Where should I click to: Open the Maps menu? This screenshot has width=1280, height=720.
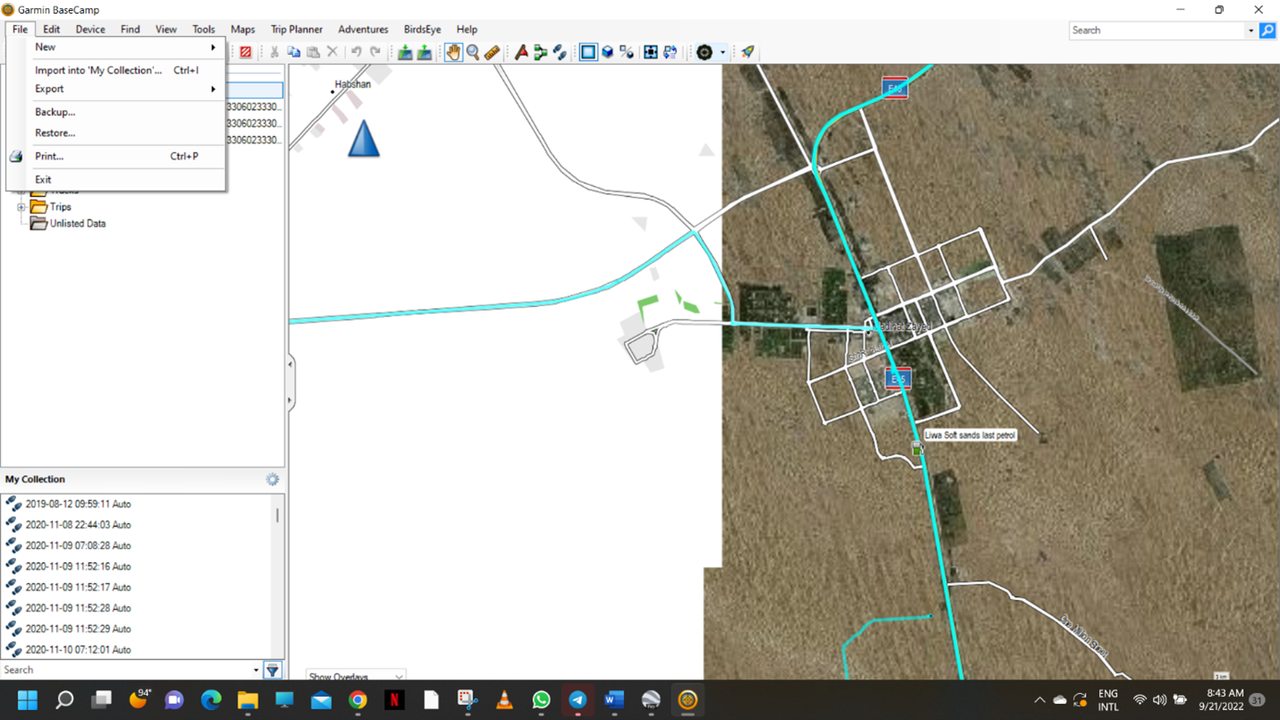tap(243, 29)
